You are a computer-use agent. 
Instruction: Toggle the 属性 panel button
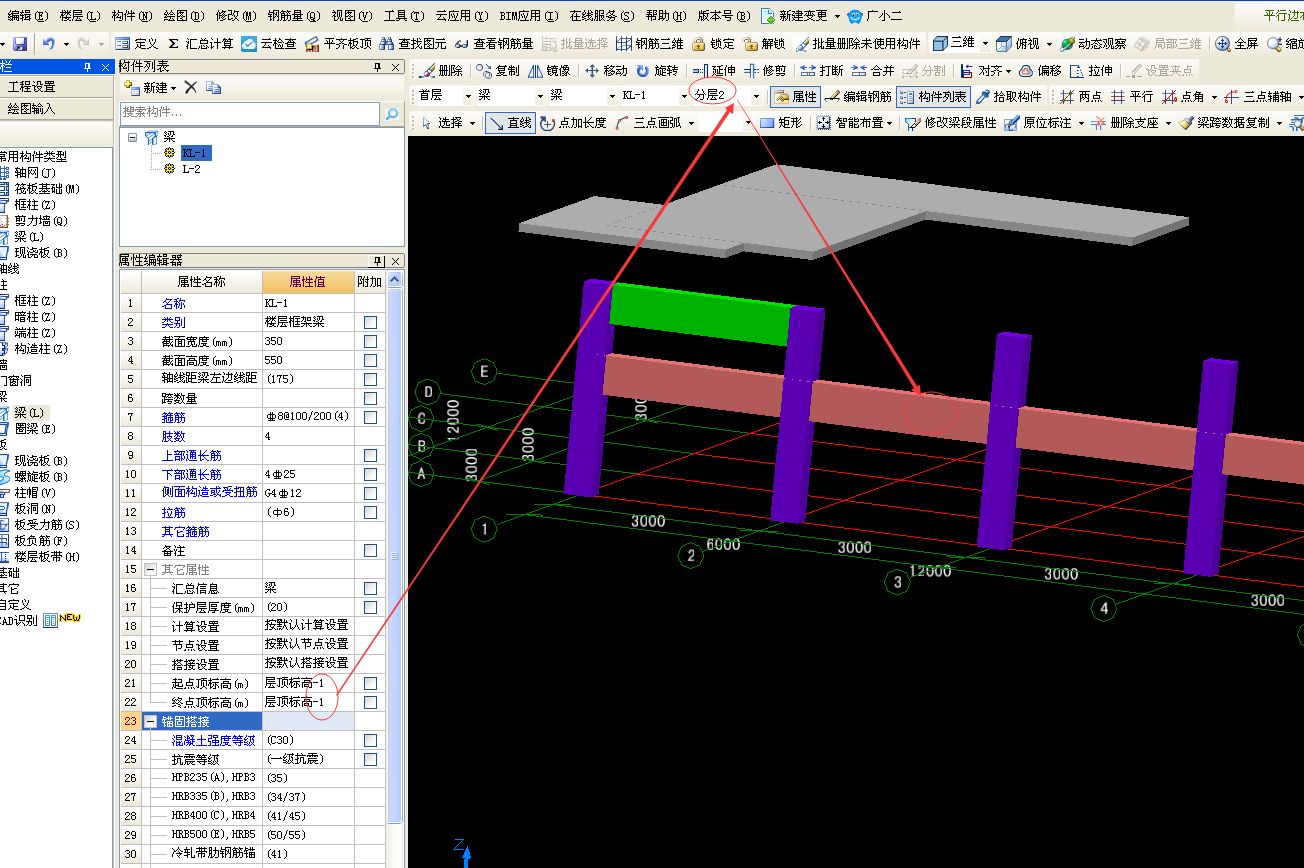coord(794,97)
